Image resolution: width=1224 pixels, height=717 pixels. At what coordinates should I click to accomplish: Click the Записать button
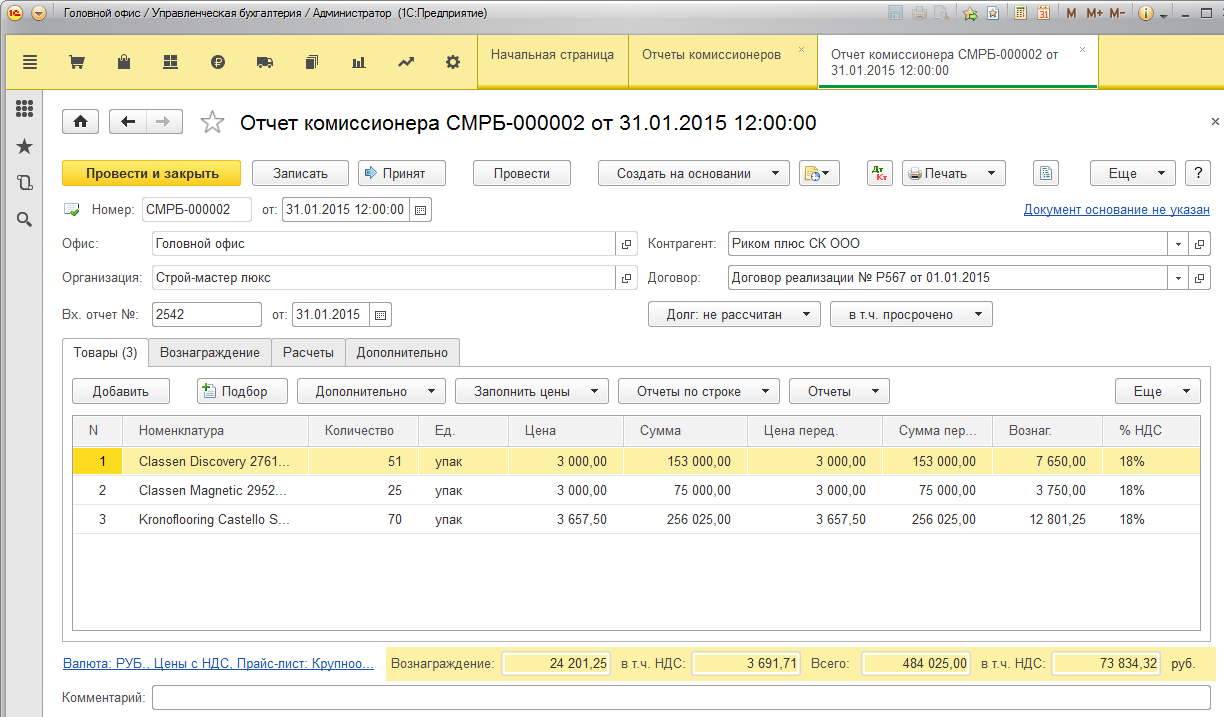point(300,173)
